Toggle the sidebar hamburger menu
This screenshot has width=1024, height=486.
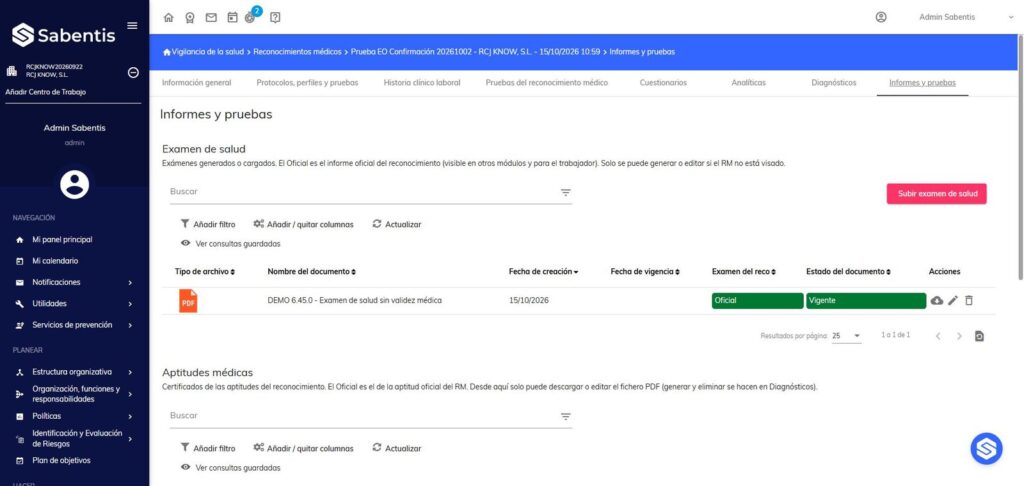click(x=132, y=25)
